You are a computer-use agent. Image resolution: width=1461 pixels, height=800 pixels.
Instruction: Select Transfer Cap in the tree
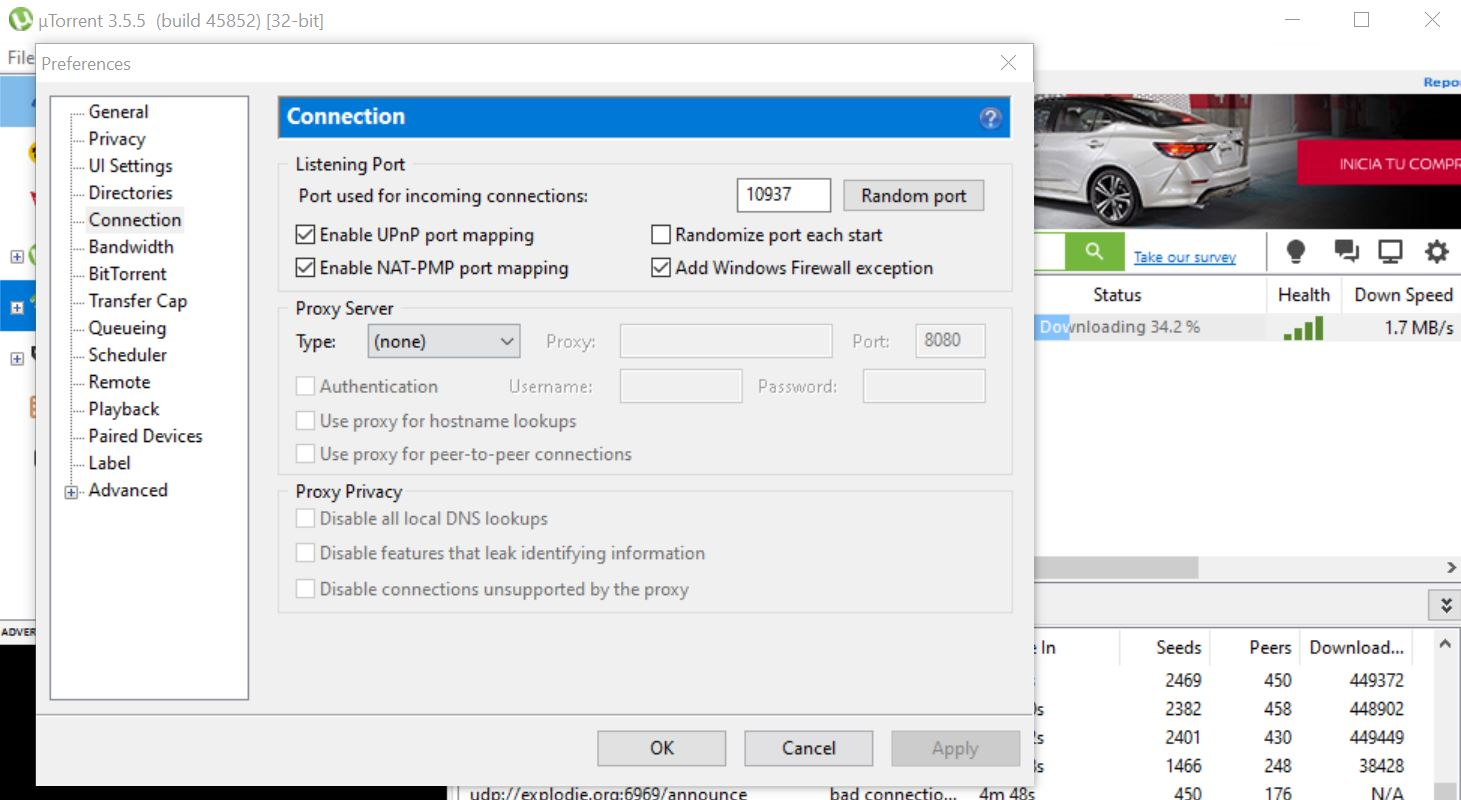pyautogui.click(x=137, y=301)
